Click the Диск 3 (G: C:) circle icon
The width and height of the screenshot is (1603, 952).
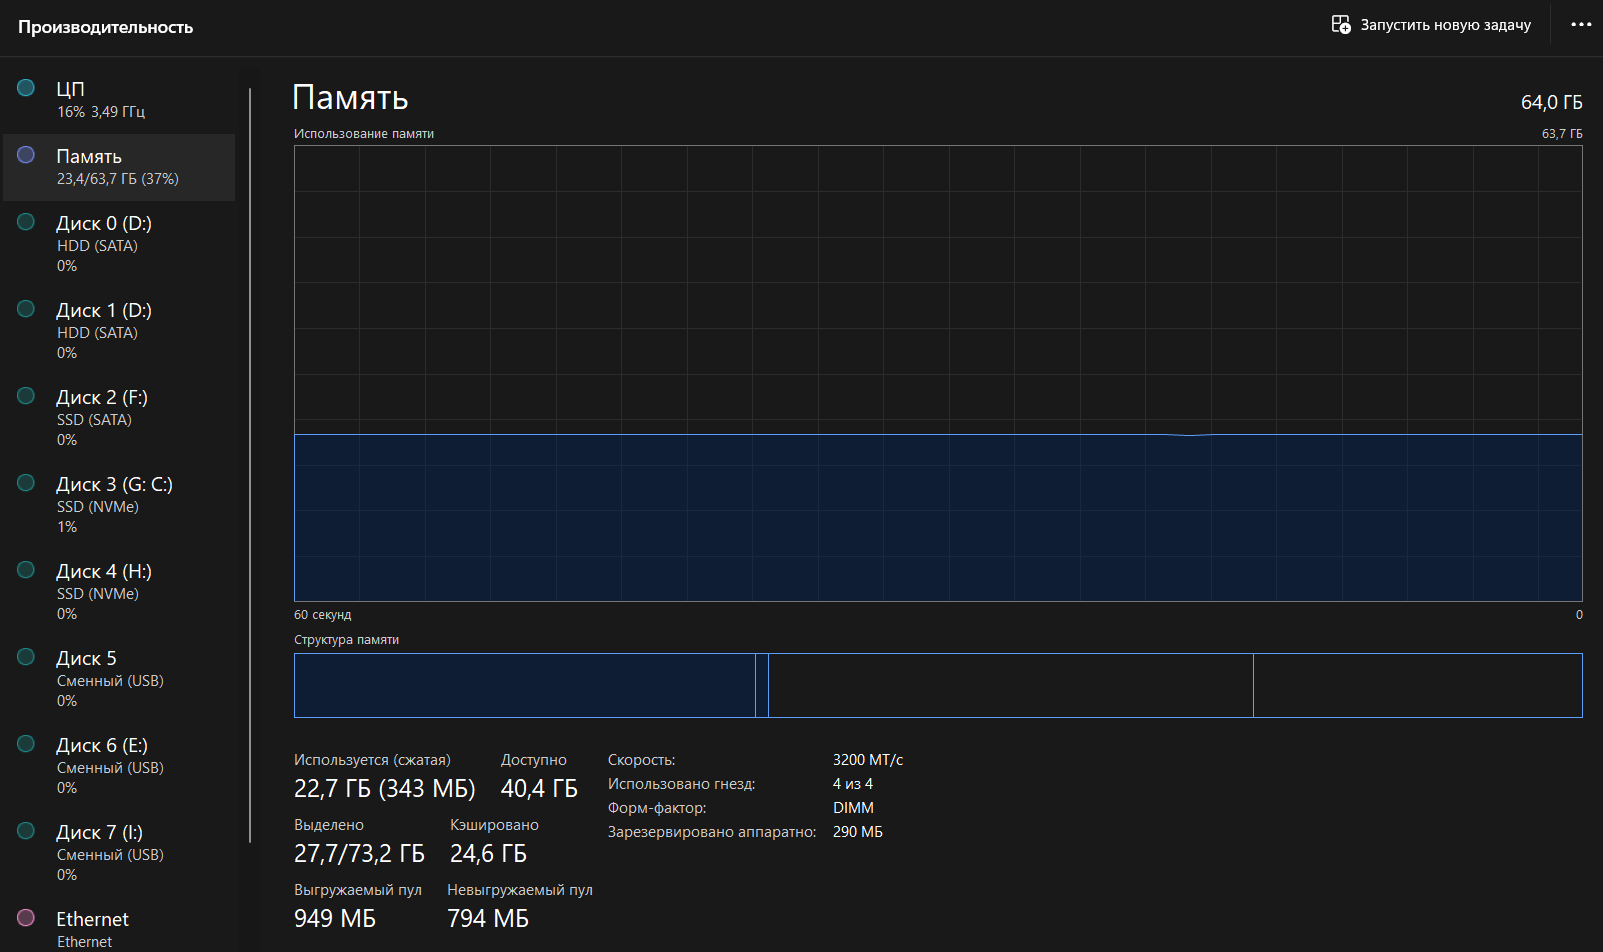click(x=26, y=483)
